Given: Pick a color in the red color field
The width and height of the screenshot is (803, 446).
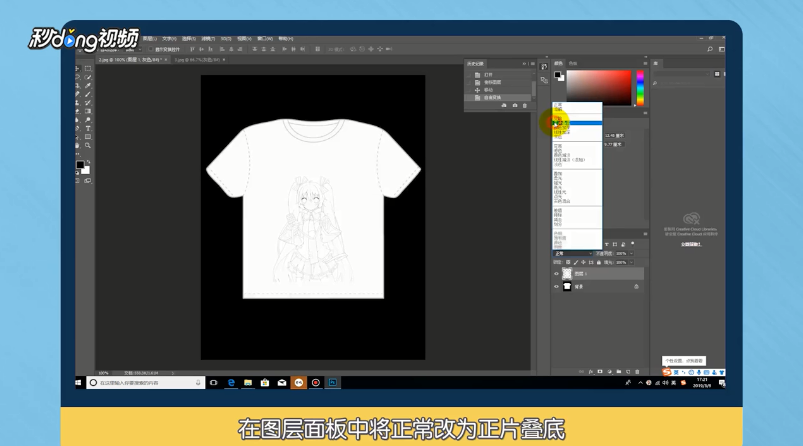Looking at the screenshot, I should (x=599, y=88).
